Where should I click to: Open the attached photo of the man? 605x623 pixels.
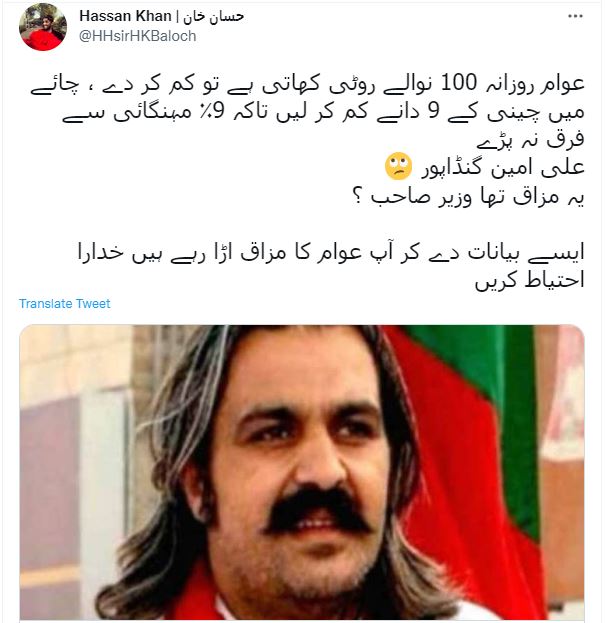click(x=302, y=472)
